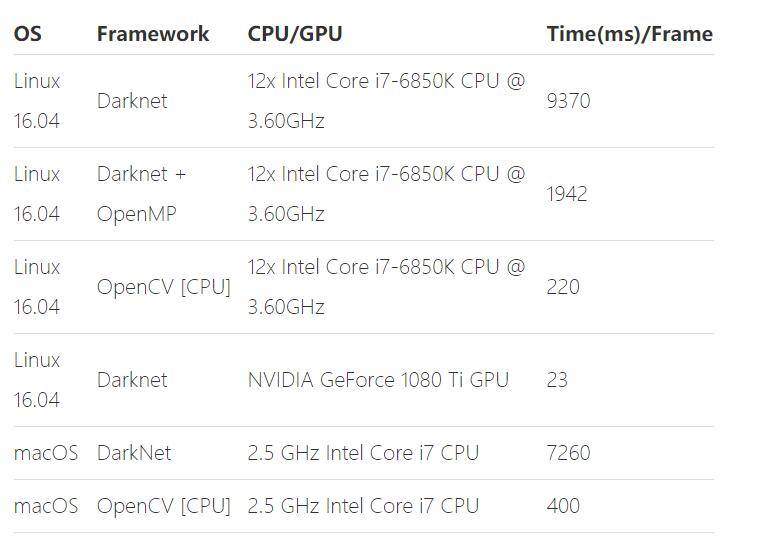Image resolution: width=759 pixels, height=553 pixels.
Task: Select DarkNet in the 7260 ms row
Action: (134, 453)
